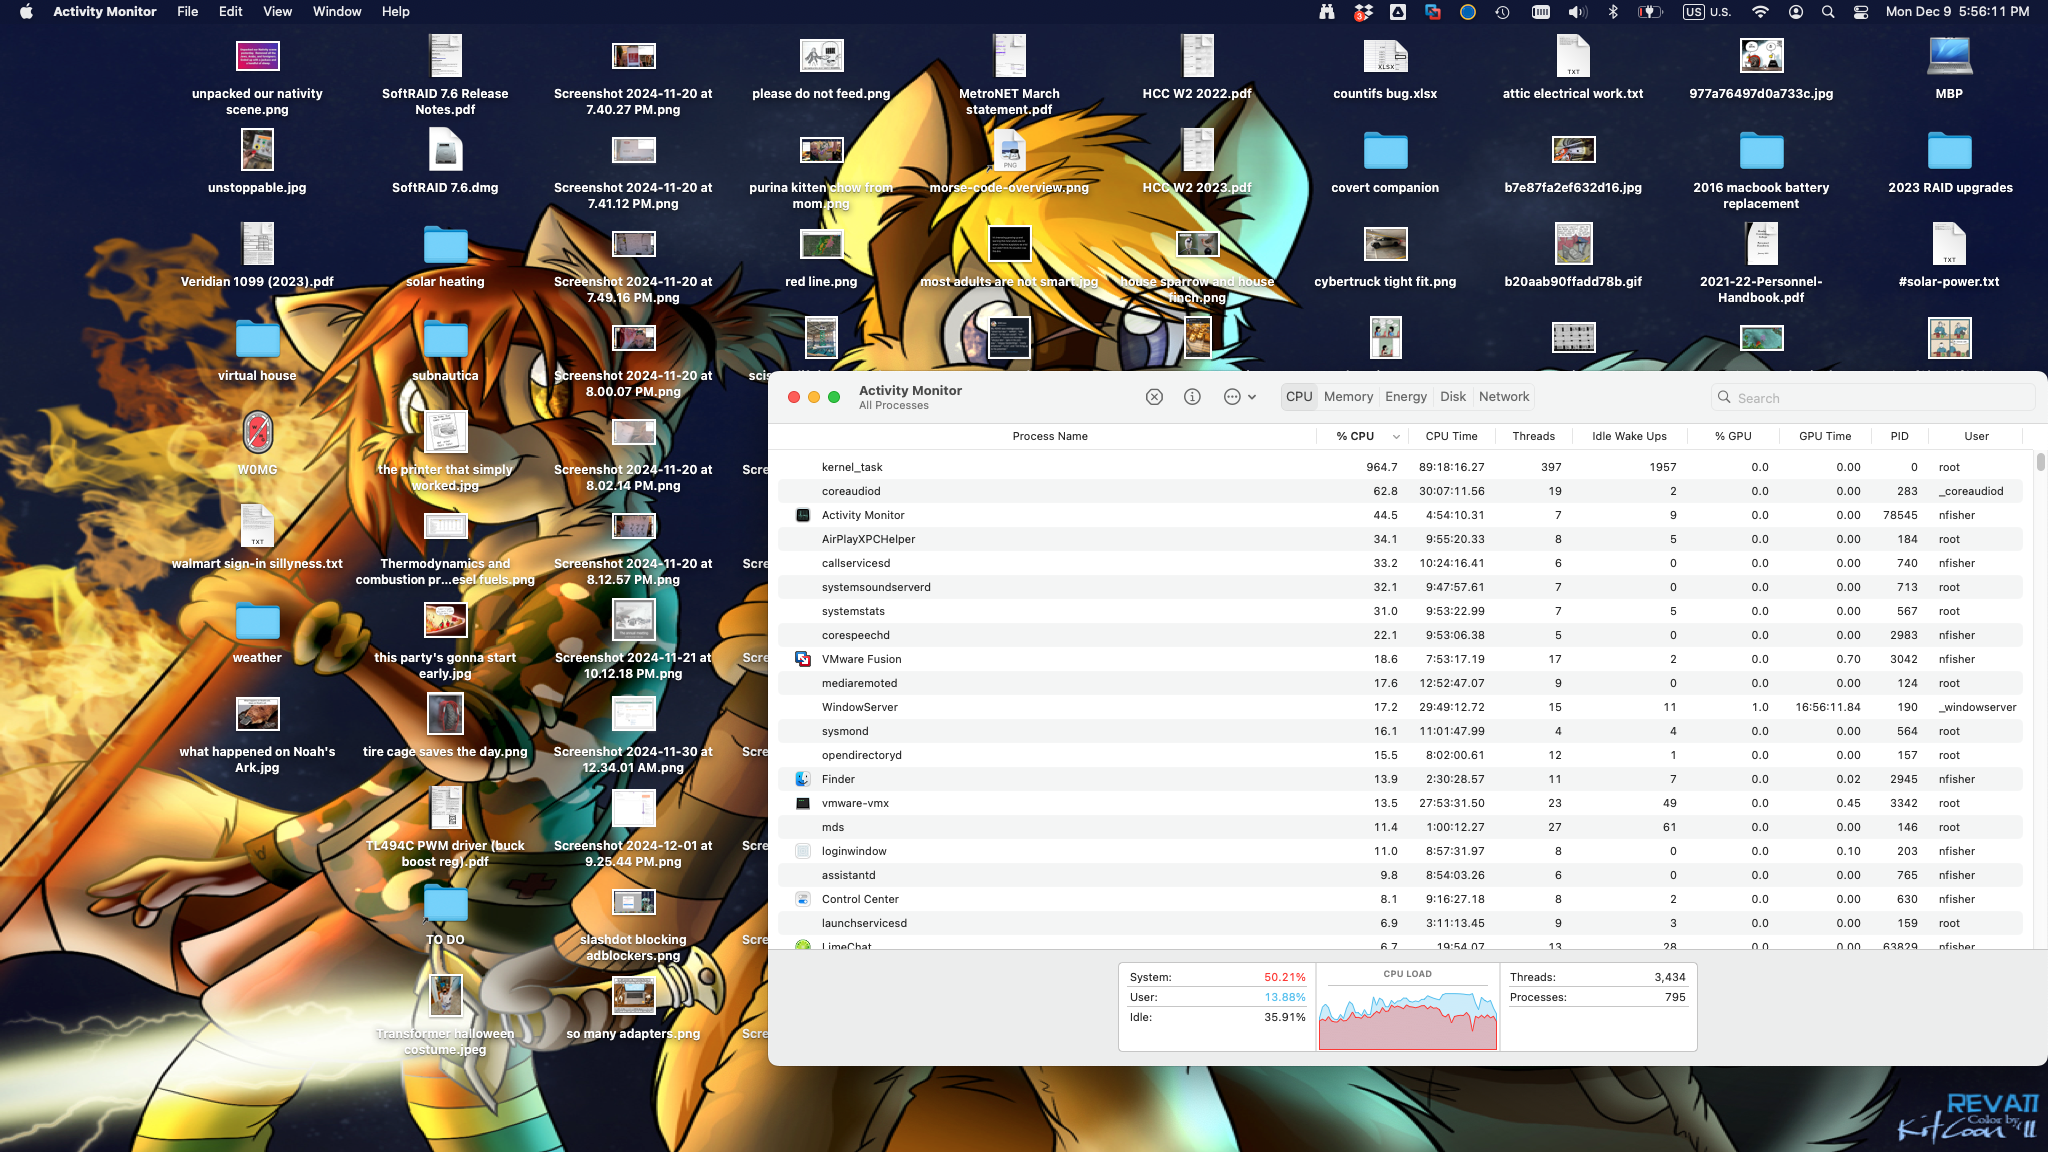Open Time Machine menu bar icon
This screenshot has width=2048, height=1152.
coord(1502,12)
